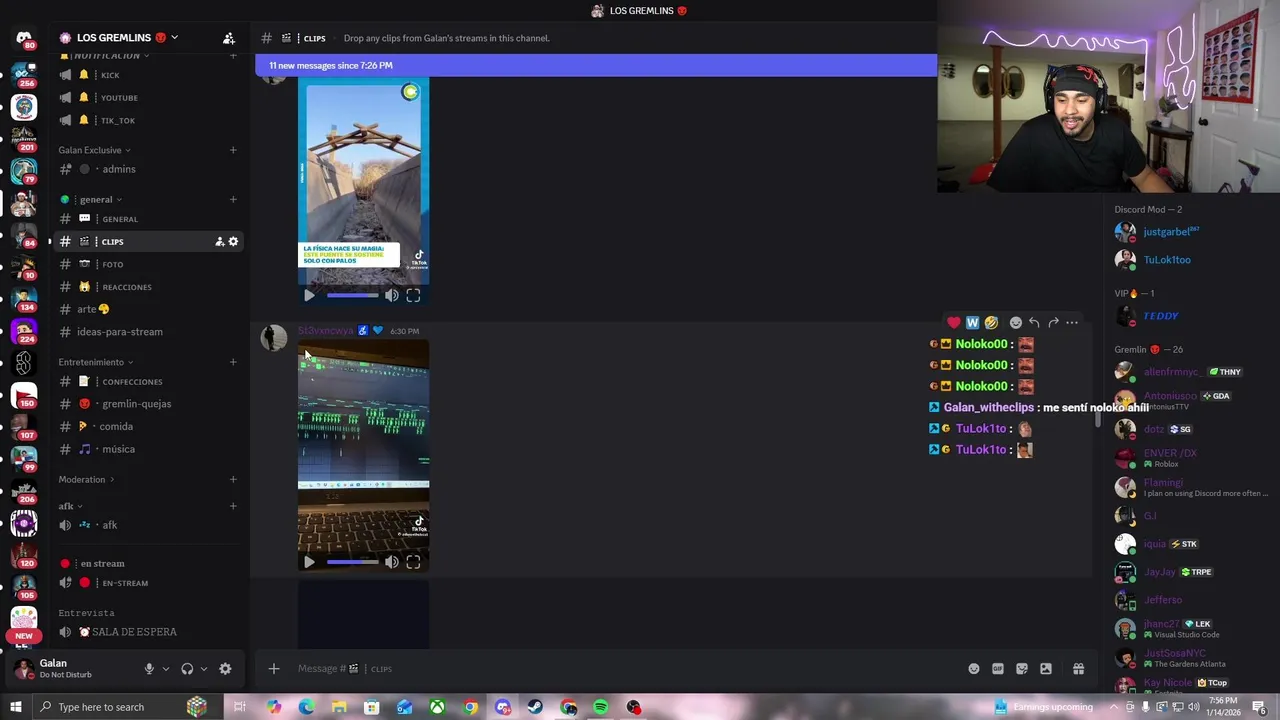Open justgarbel's member profile

click(1190, 232)
